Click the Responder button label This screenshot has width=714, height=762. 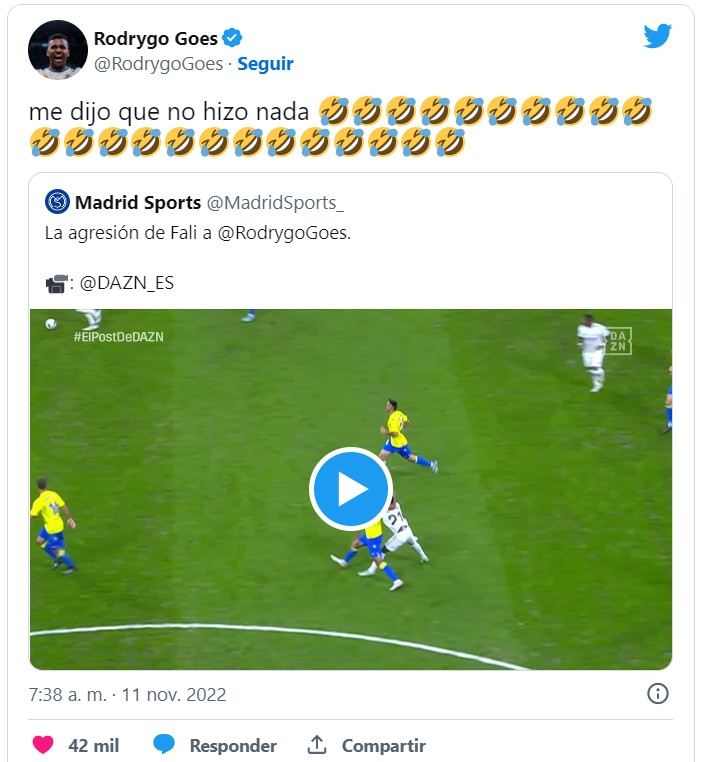(233, 746)
